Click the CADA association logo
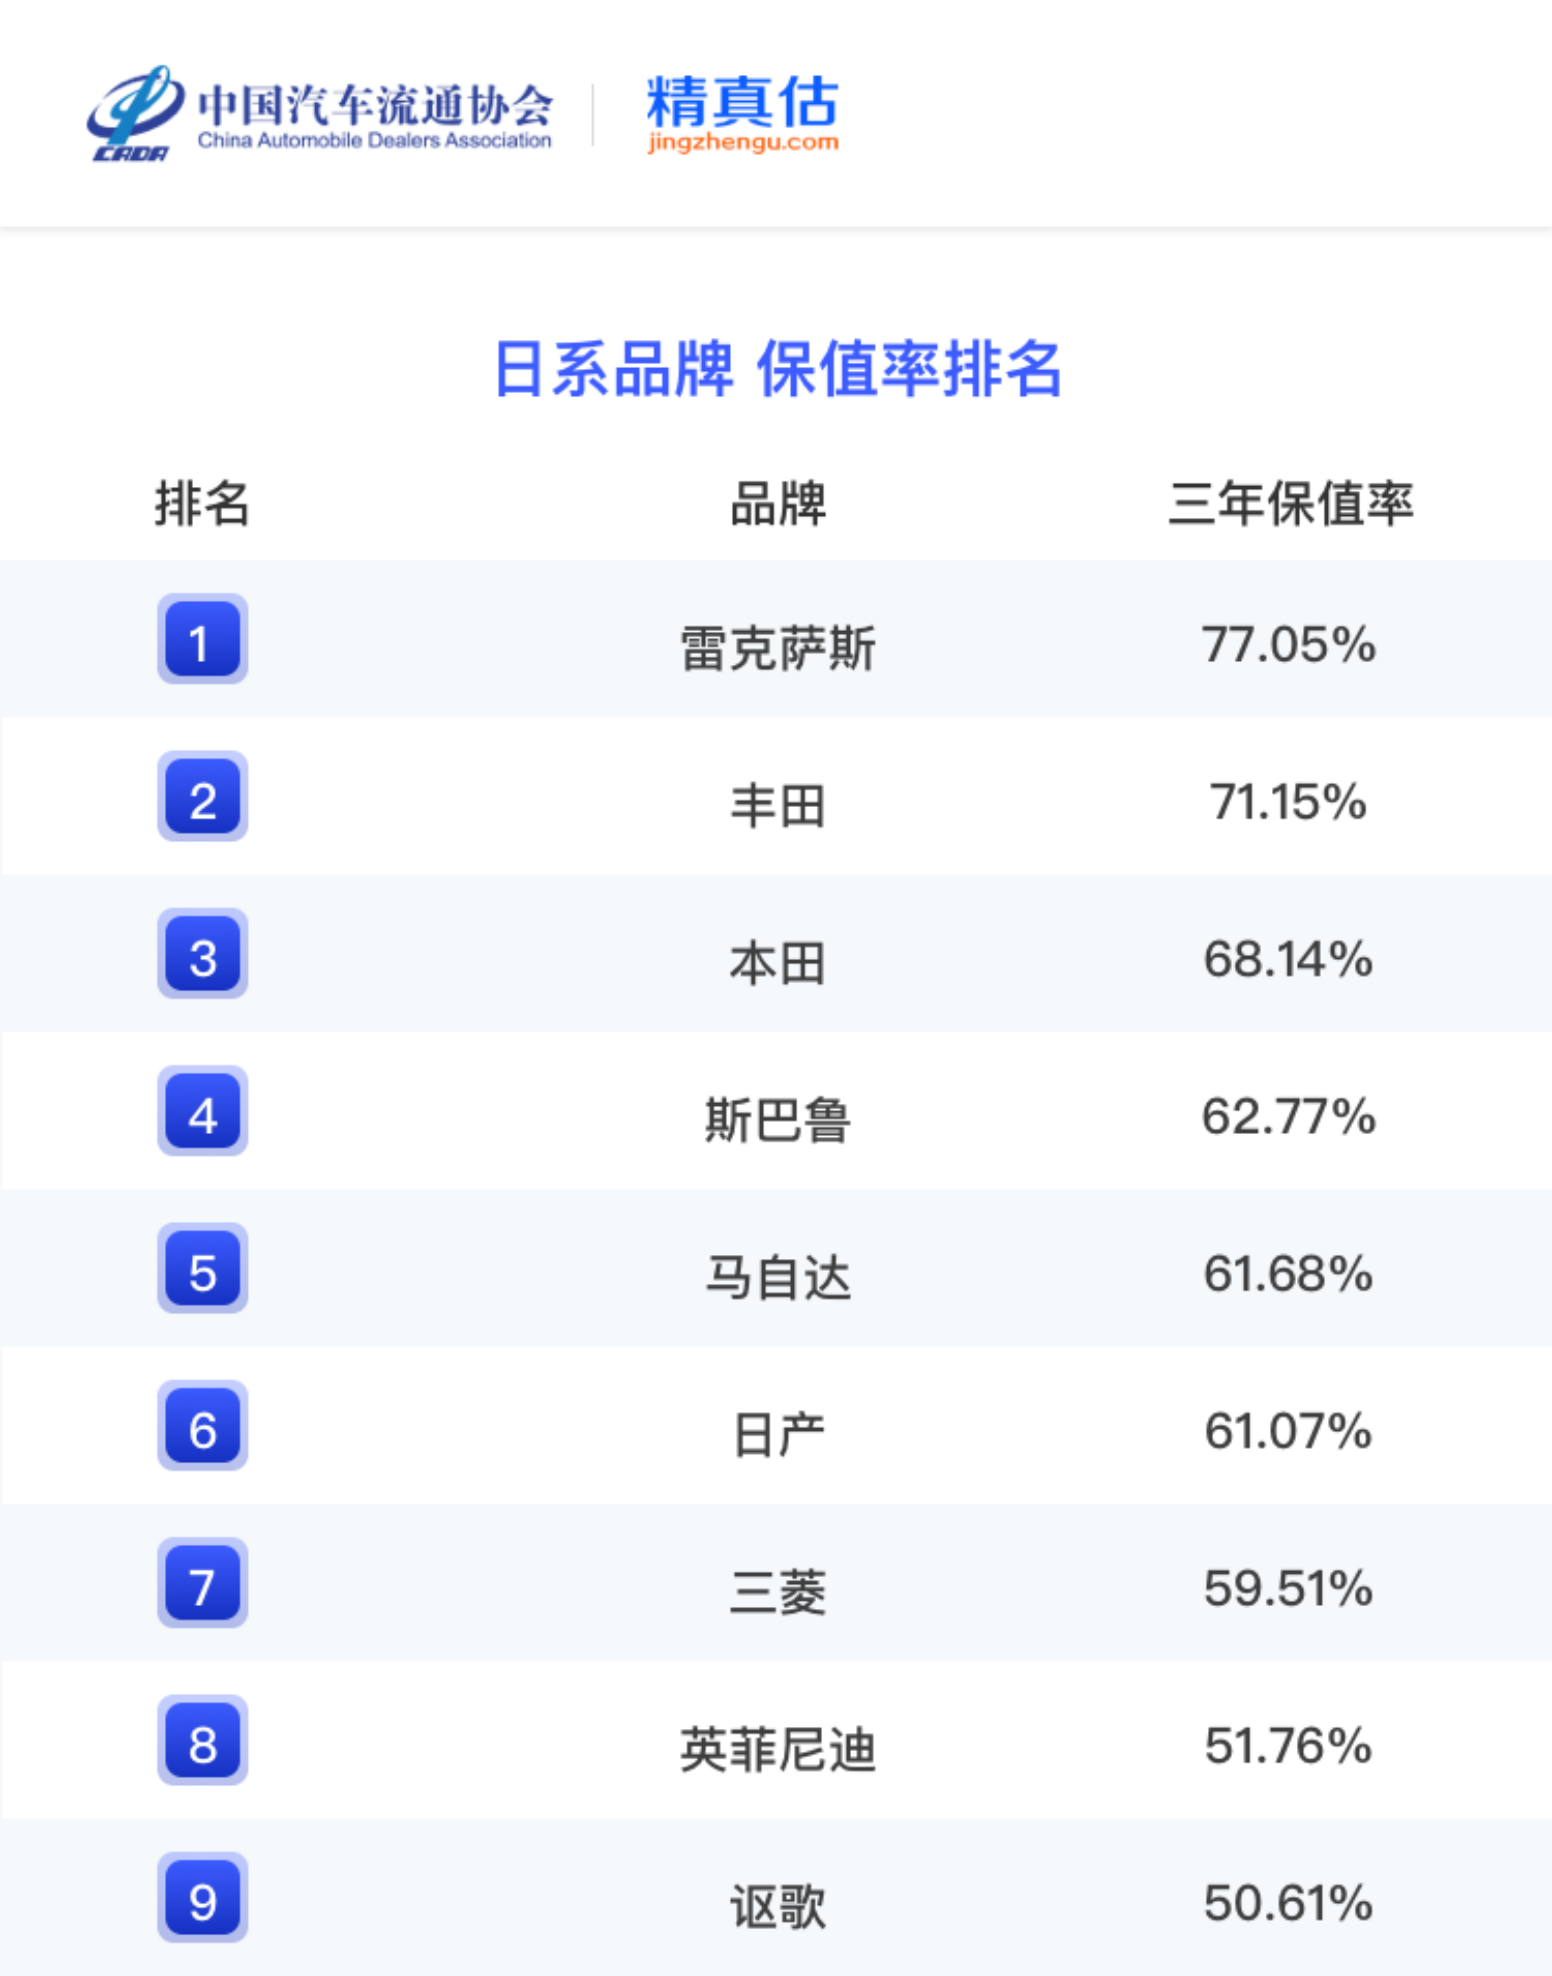This screenshot has height=1976, width=1552. [x=319, y=113]
